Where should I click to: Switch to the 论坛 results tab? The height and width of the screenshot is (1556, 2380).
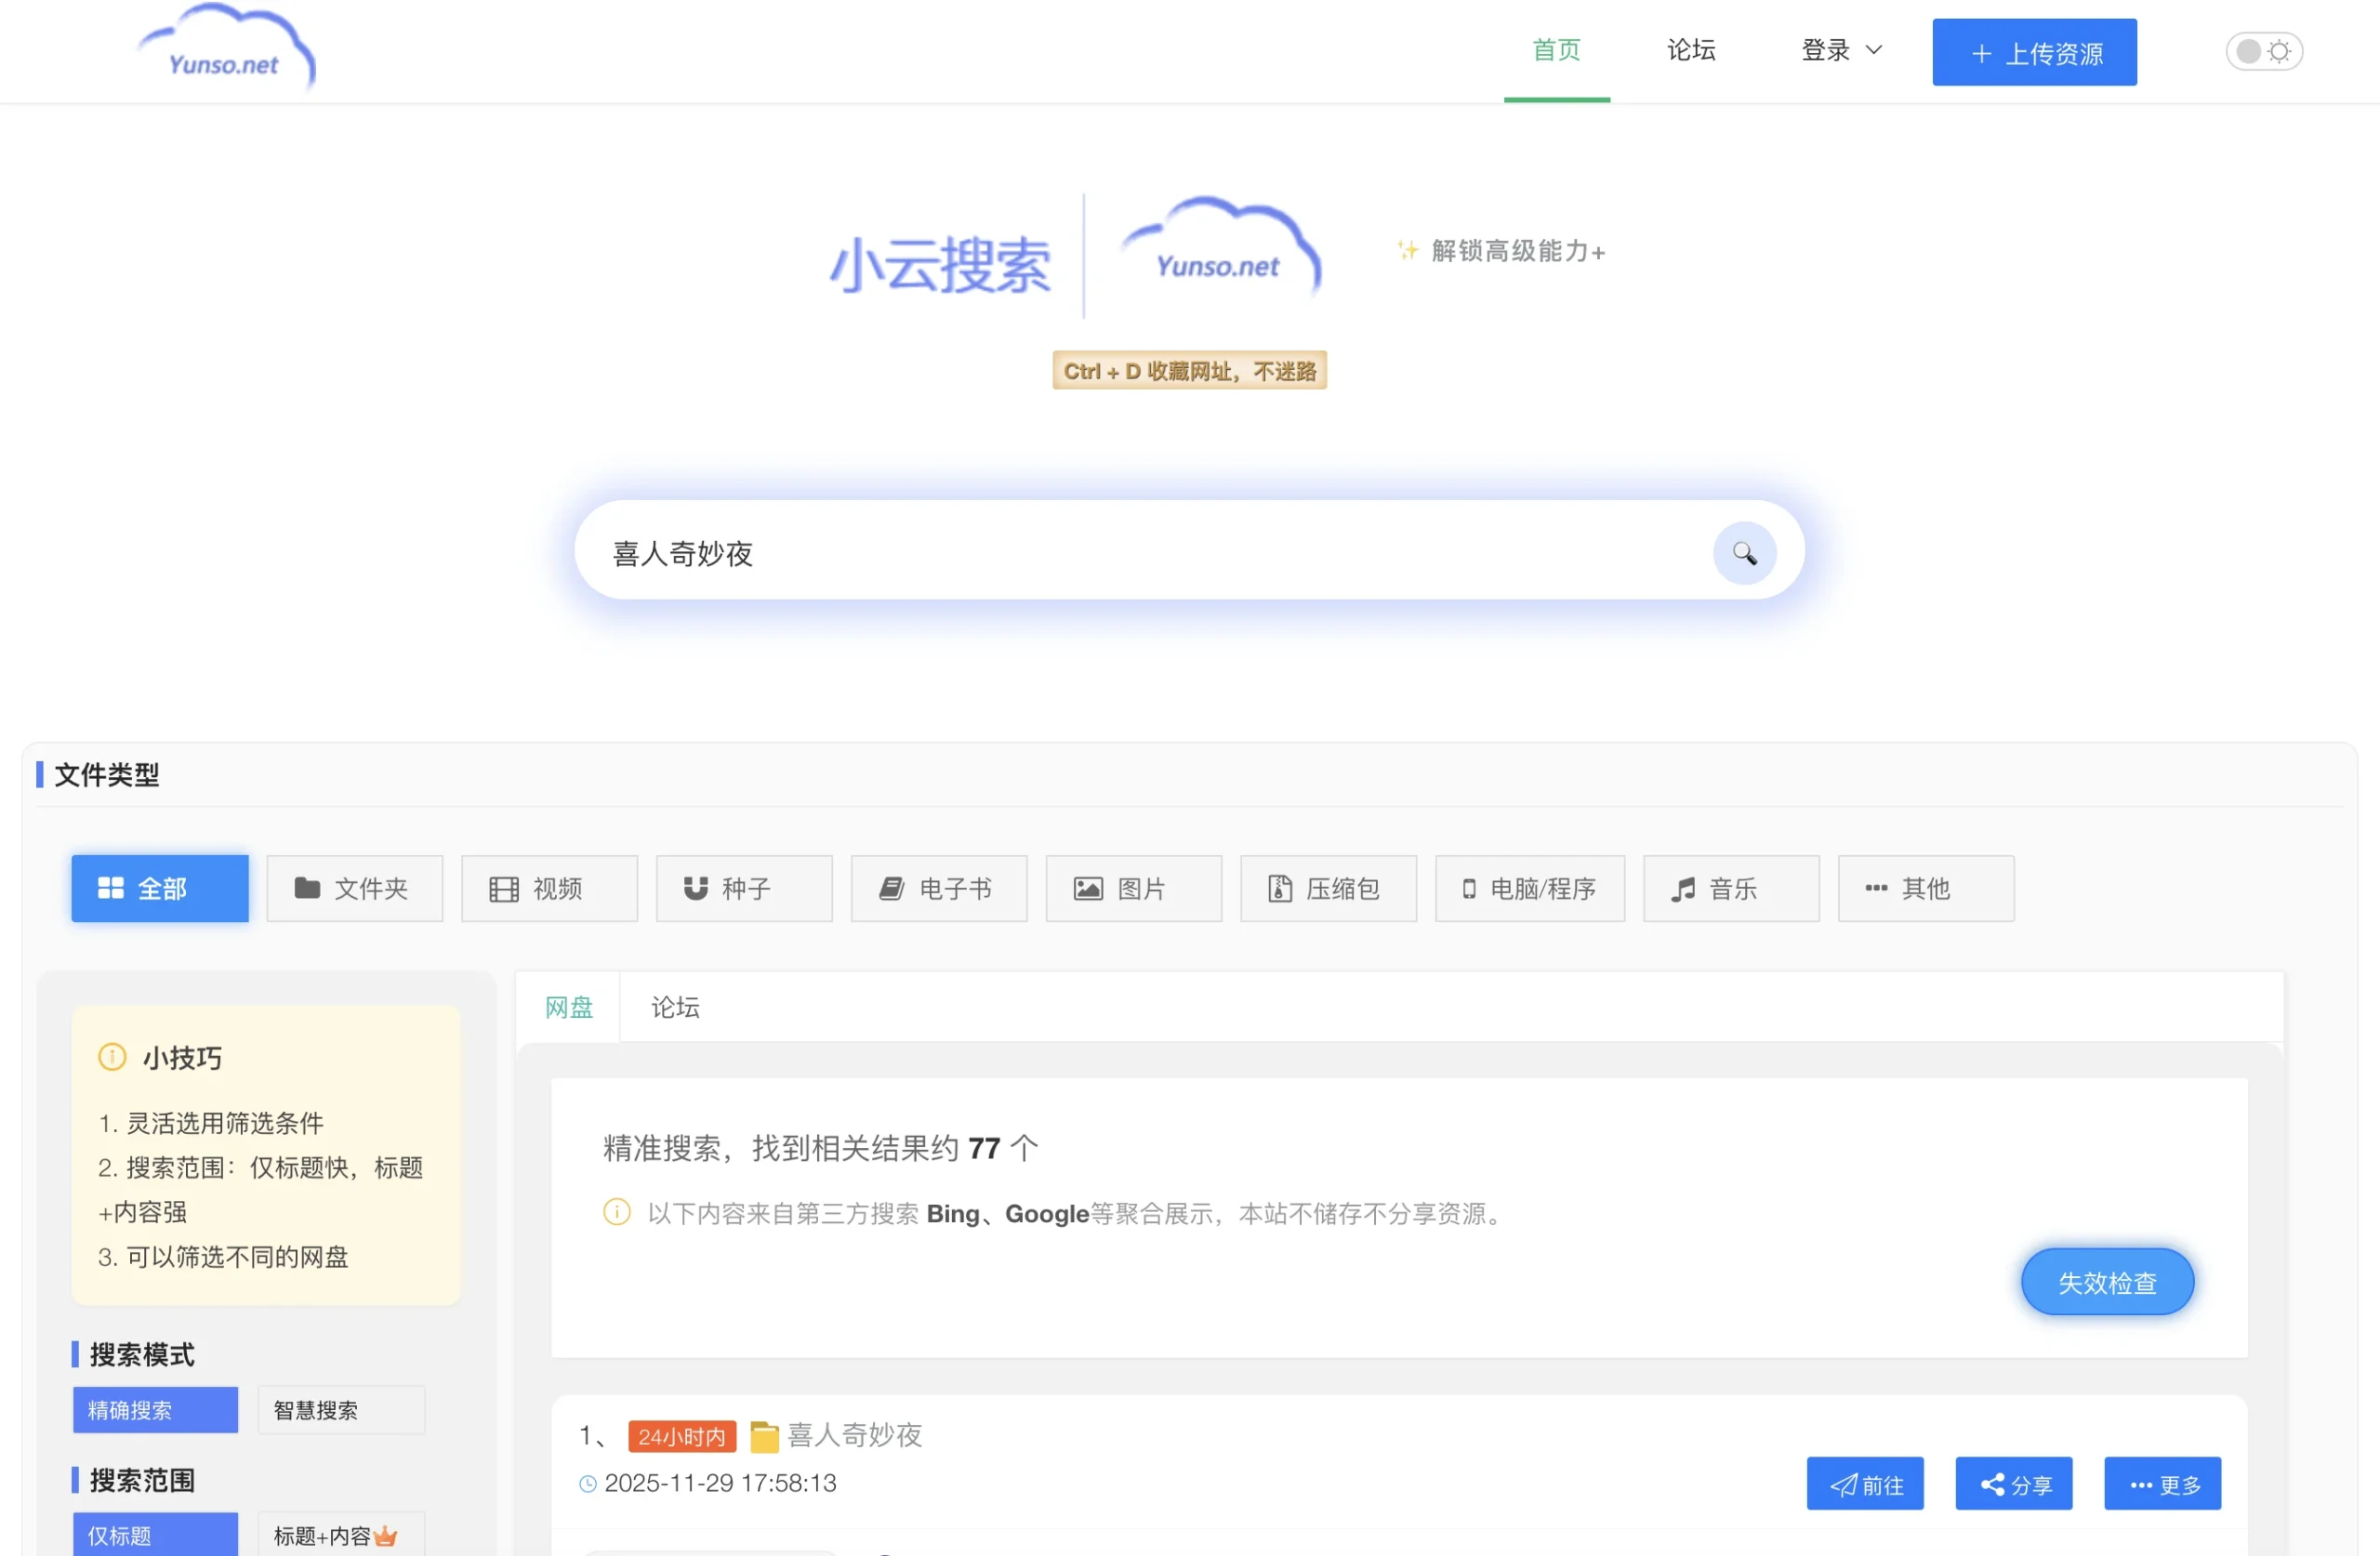point(674,1007)
